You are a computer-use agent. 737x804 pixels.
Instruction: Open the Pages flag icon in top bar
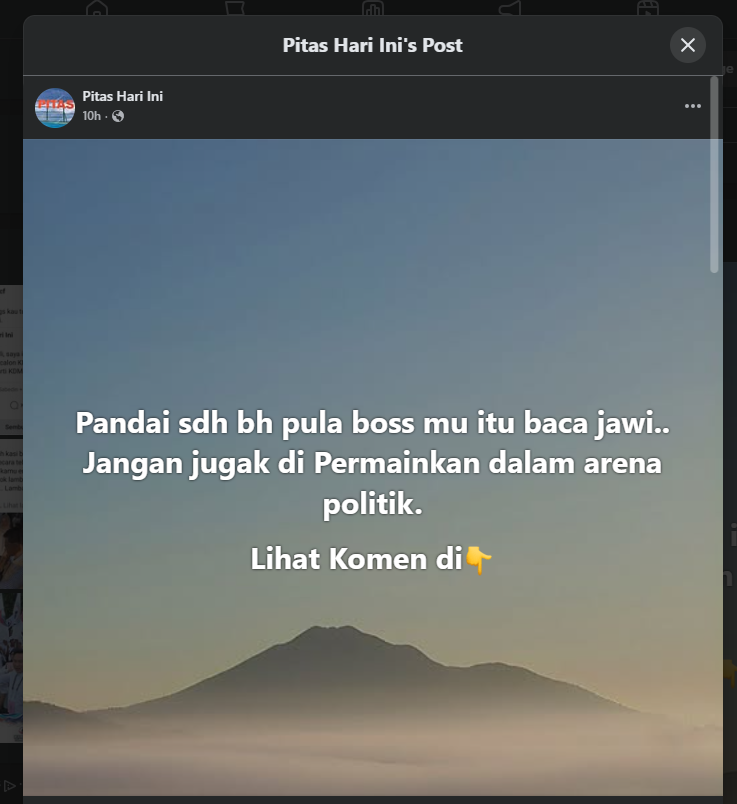click(x=235, y=8)
